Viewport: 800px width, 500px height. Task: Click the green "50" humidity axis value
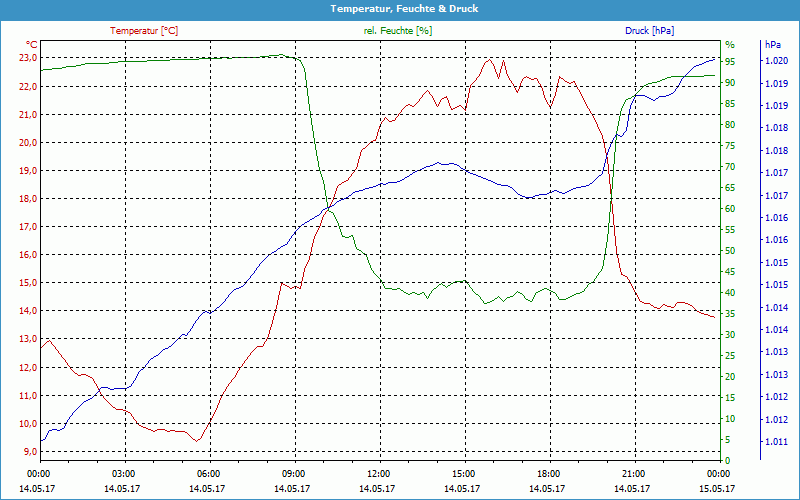tap(730, 251)
